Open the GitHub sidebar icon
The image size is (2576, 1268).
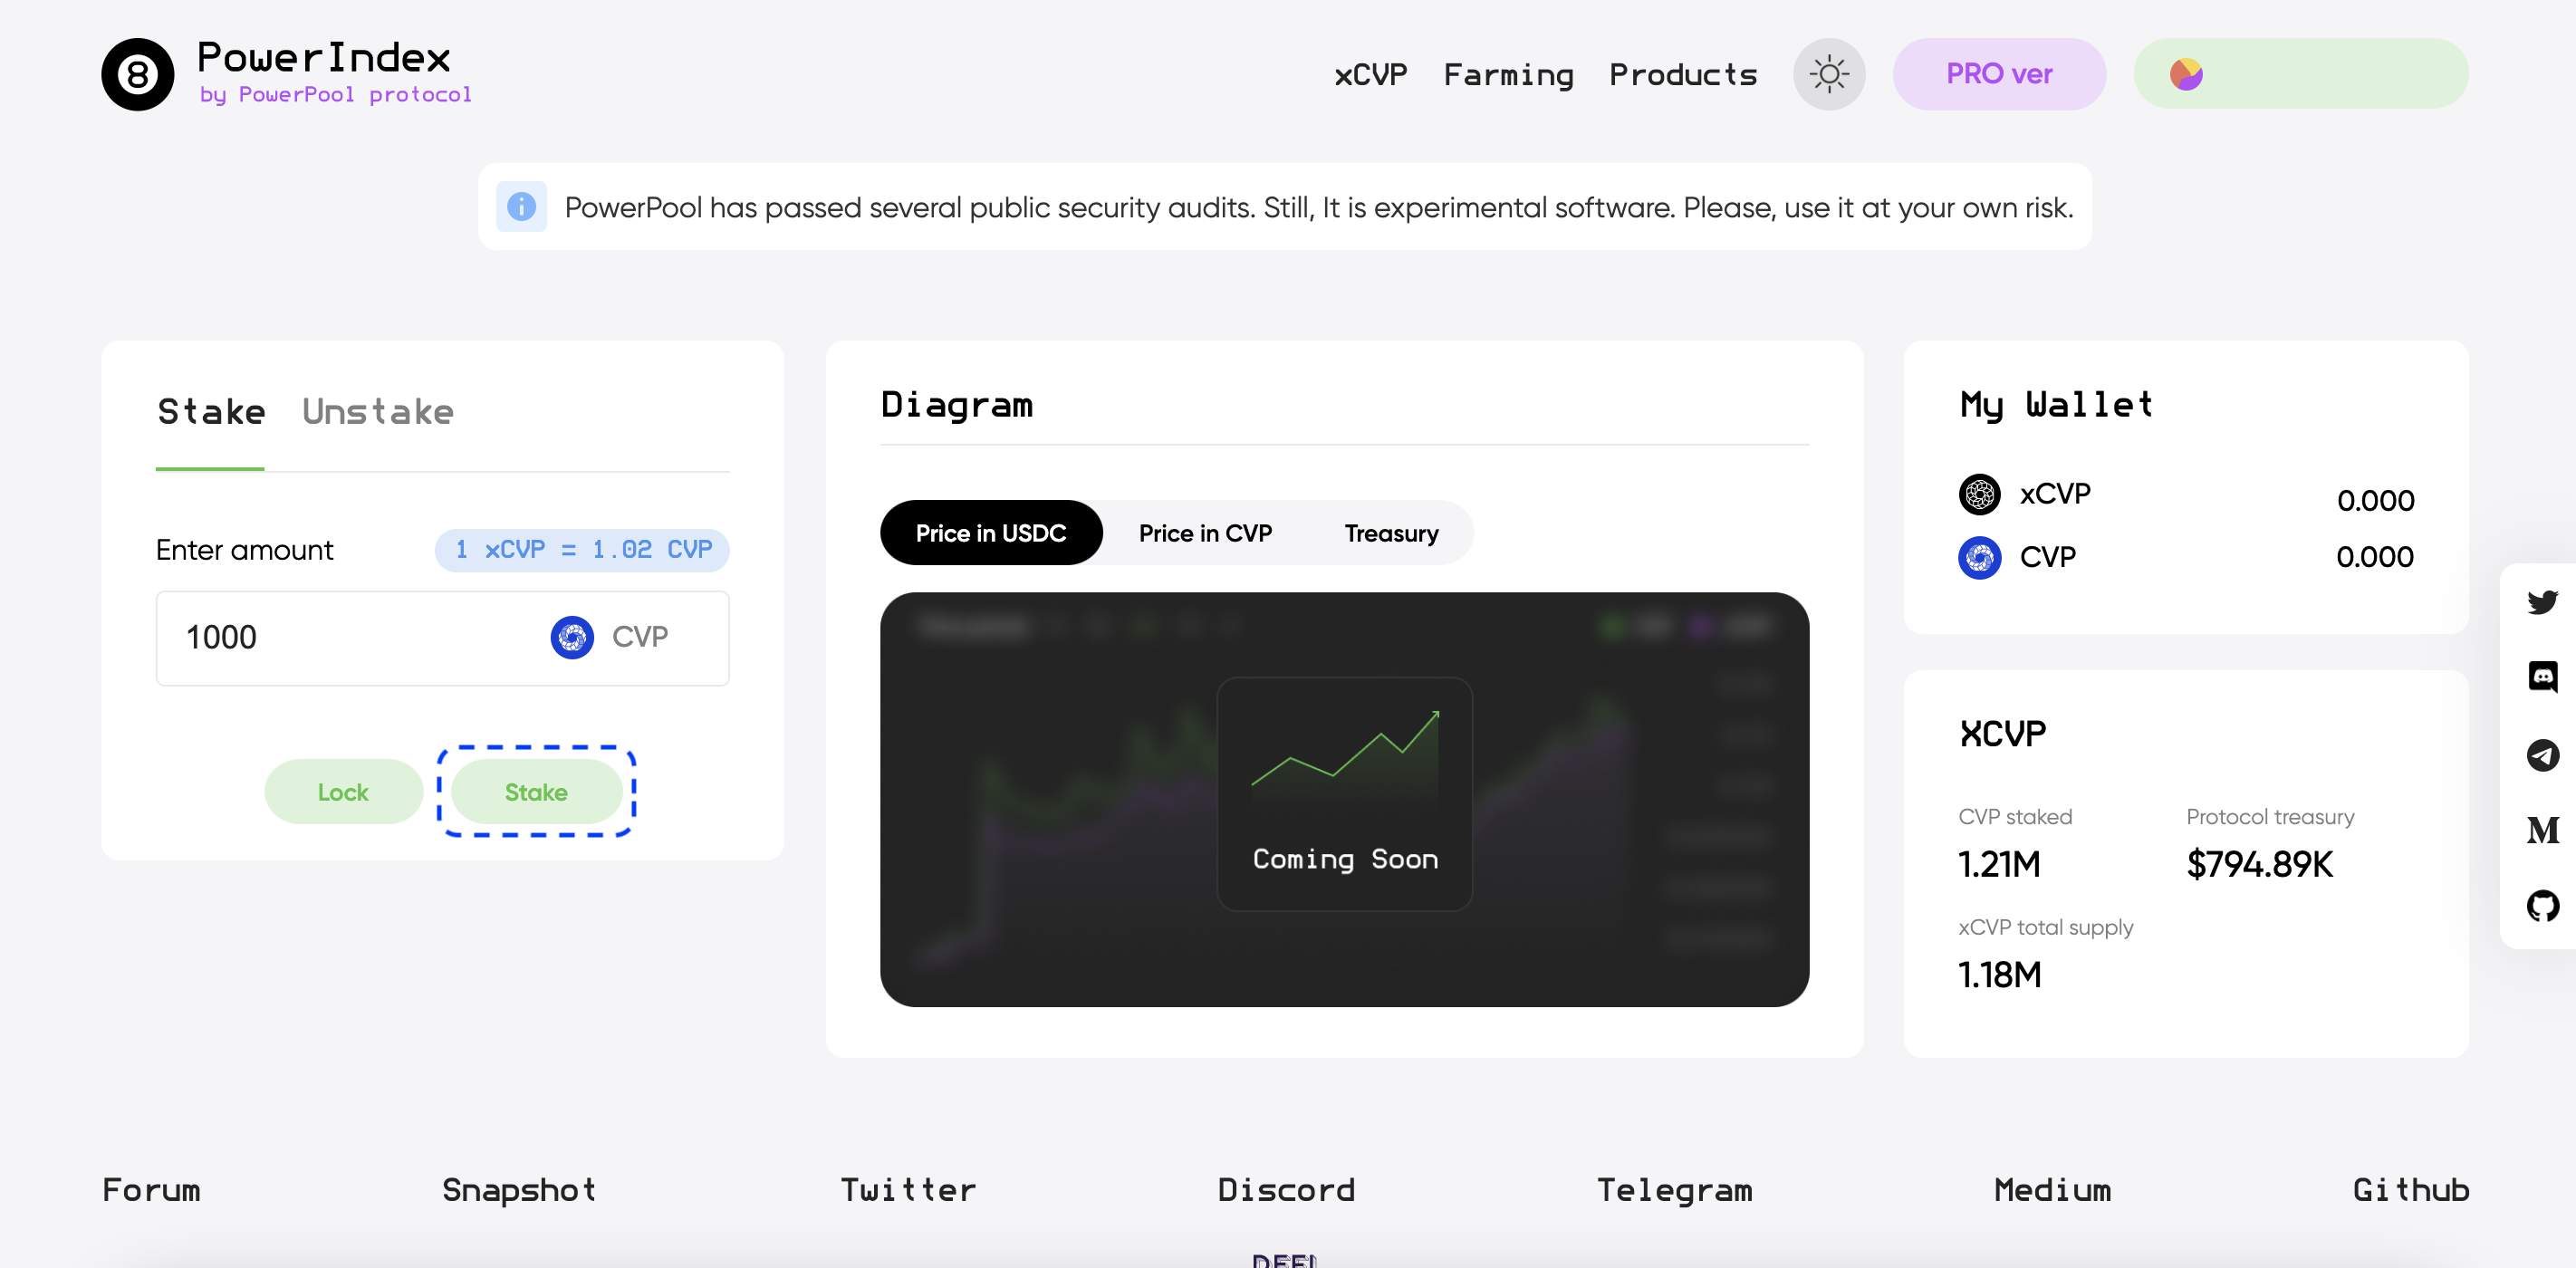click(2541, 906)
